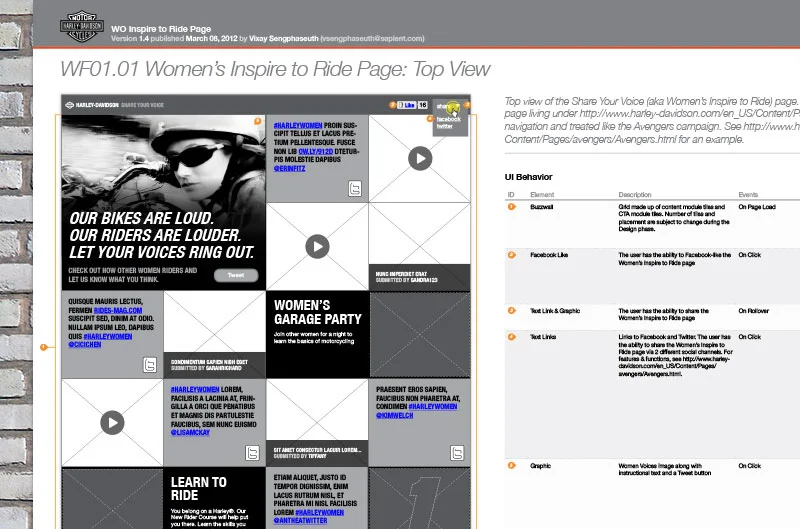
Task: Click the 'Element' column header
Action: click(542, 194)
